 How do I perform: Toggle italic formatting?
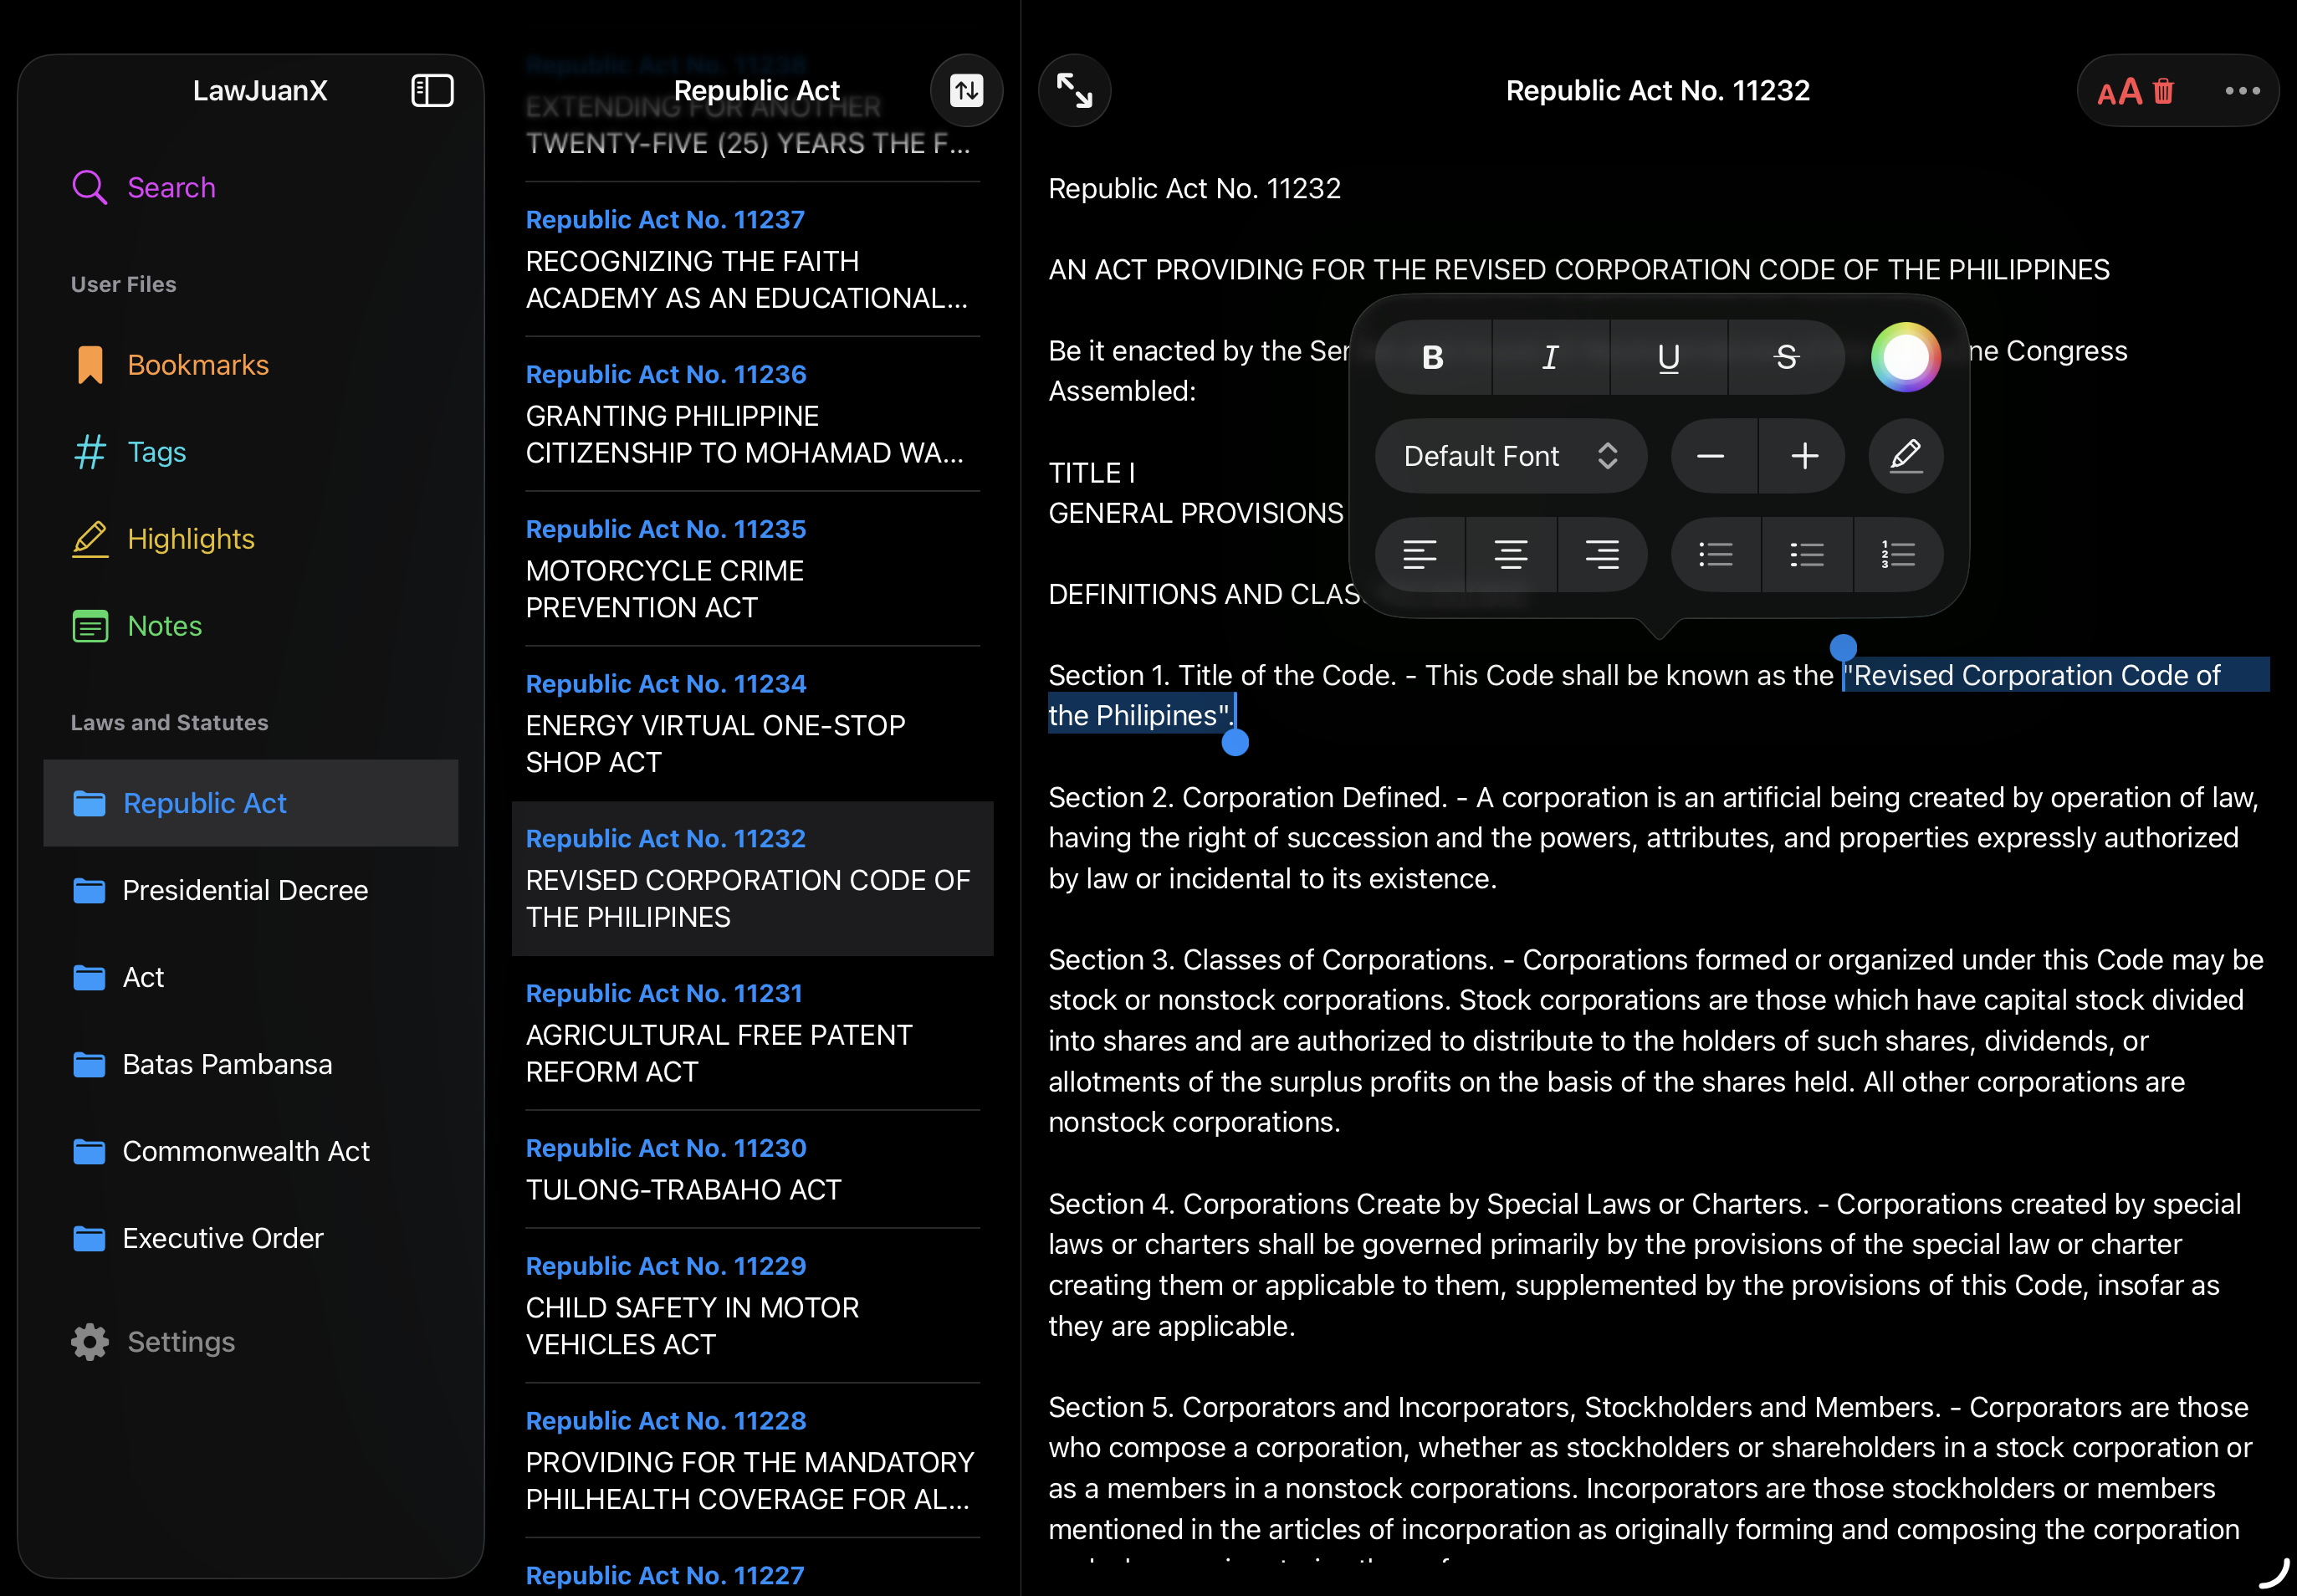coord(1551,357)
